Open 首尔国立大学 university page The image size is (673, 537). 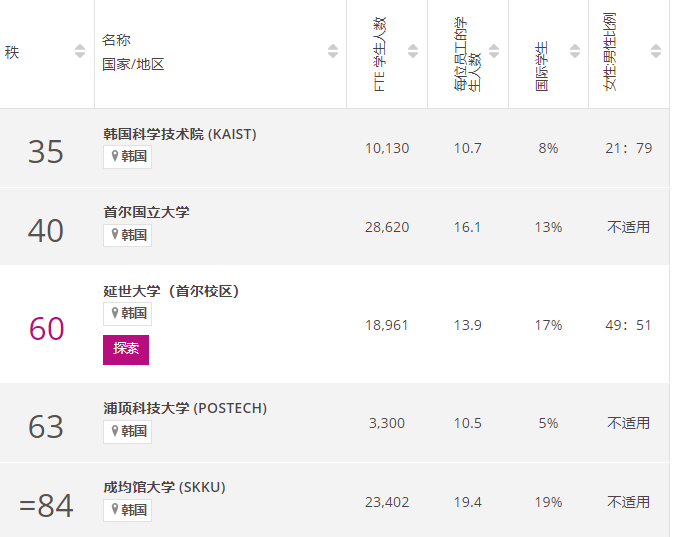coord(146,212)
